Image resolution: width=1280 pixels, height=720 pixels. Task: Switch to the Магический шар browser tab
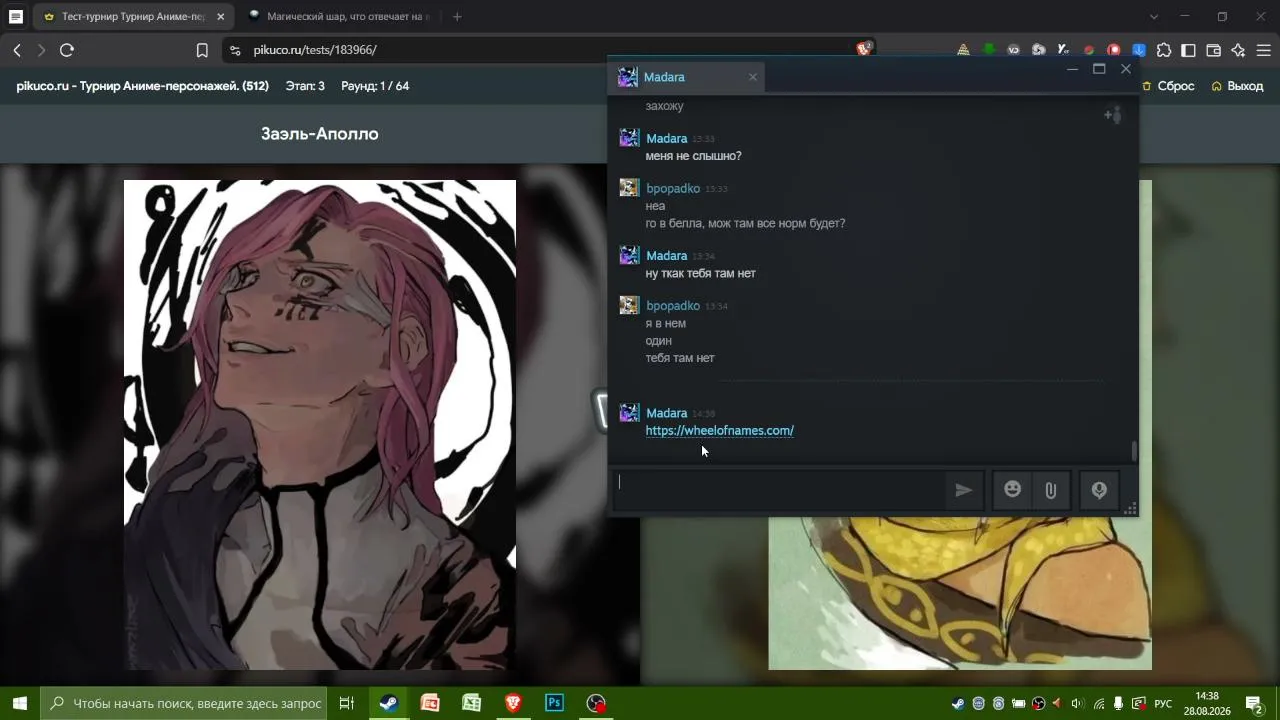[340, 17]
